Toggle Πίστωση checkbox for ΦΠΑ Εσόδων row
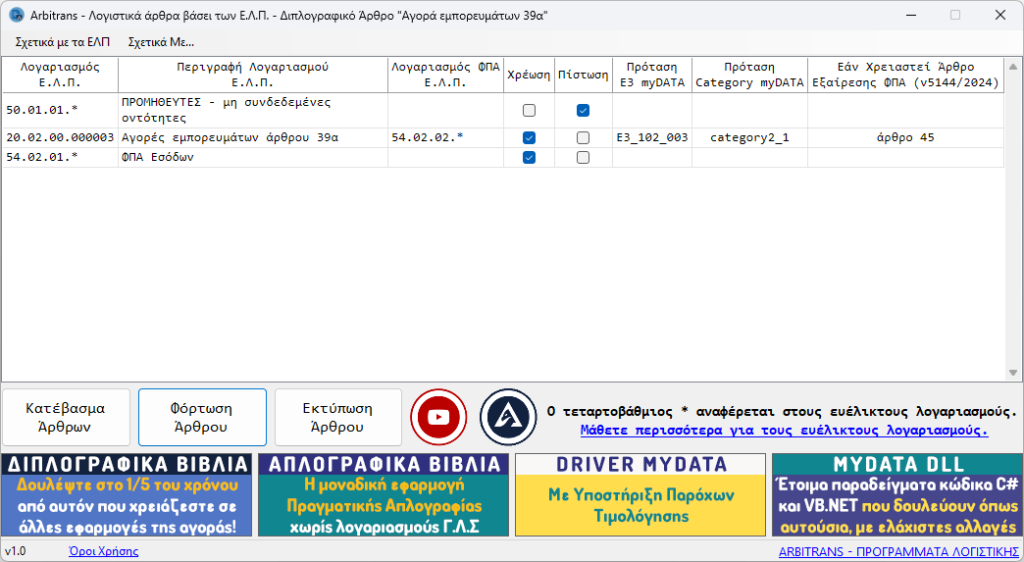This screenshot has width=1024, height=562. click(x=583, y=157)
